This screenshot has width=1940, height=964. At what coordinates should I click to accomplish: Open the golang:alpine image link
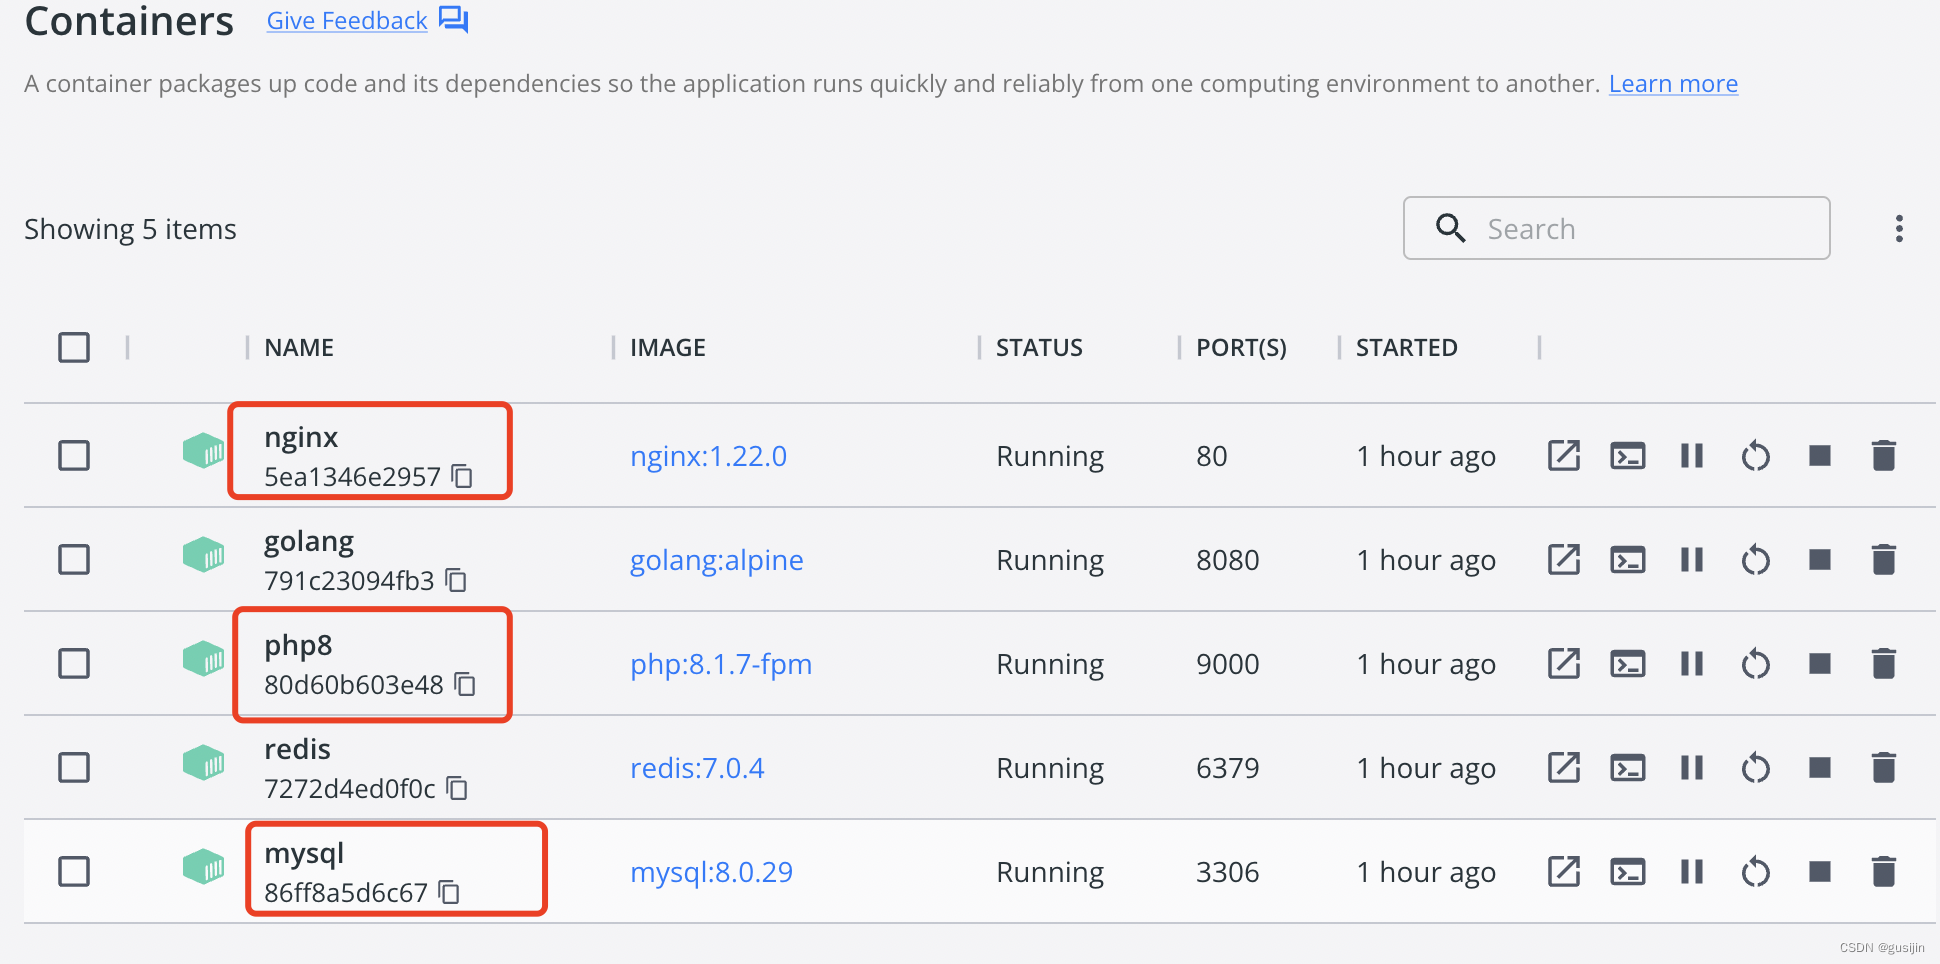(716, 560)
